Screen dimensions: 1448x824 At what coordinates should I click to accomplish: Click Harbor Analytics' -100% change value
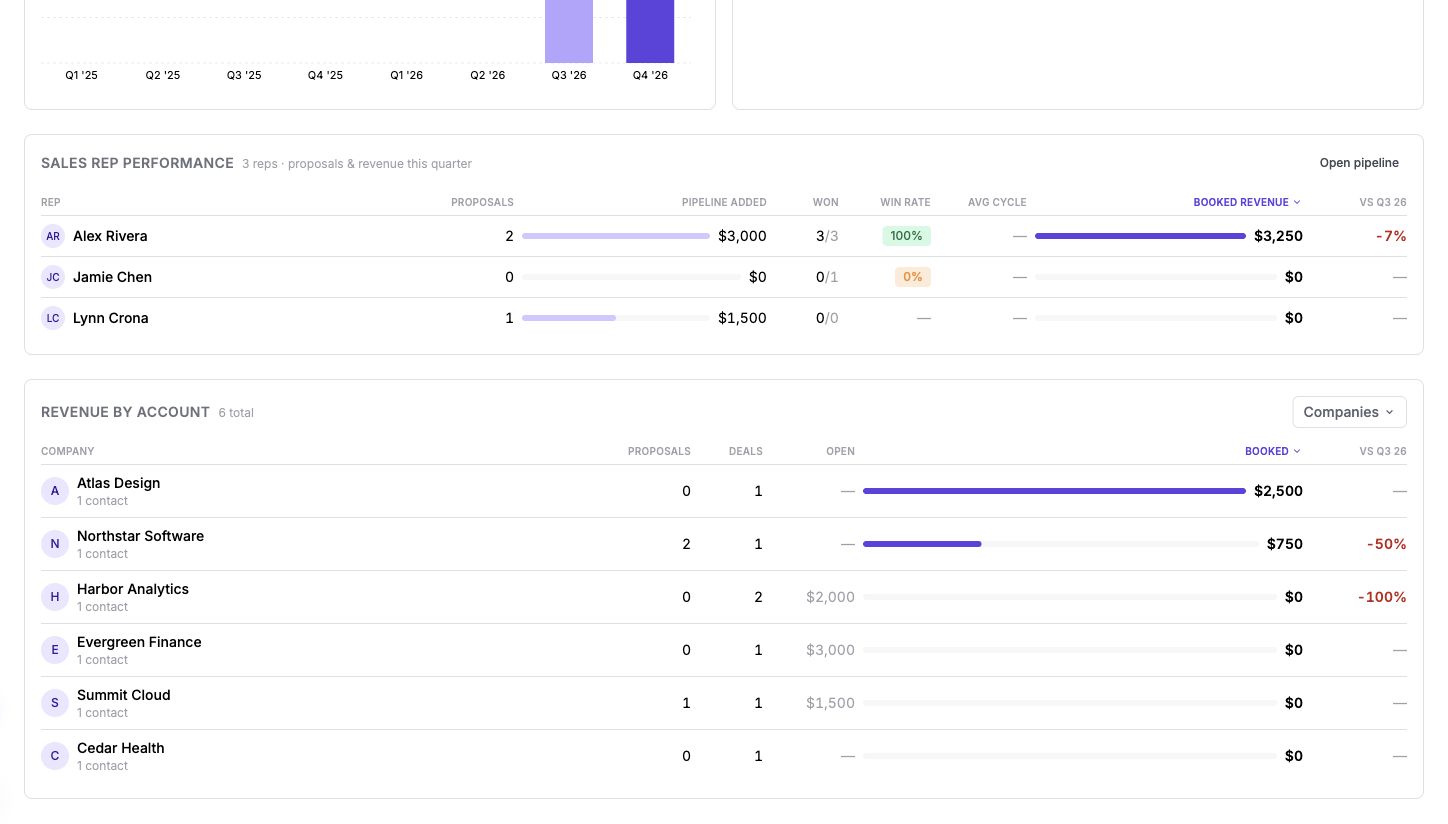(x=1382, y=597)
